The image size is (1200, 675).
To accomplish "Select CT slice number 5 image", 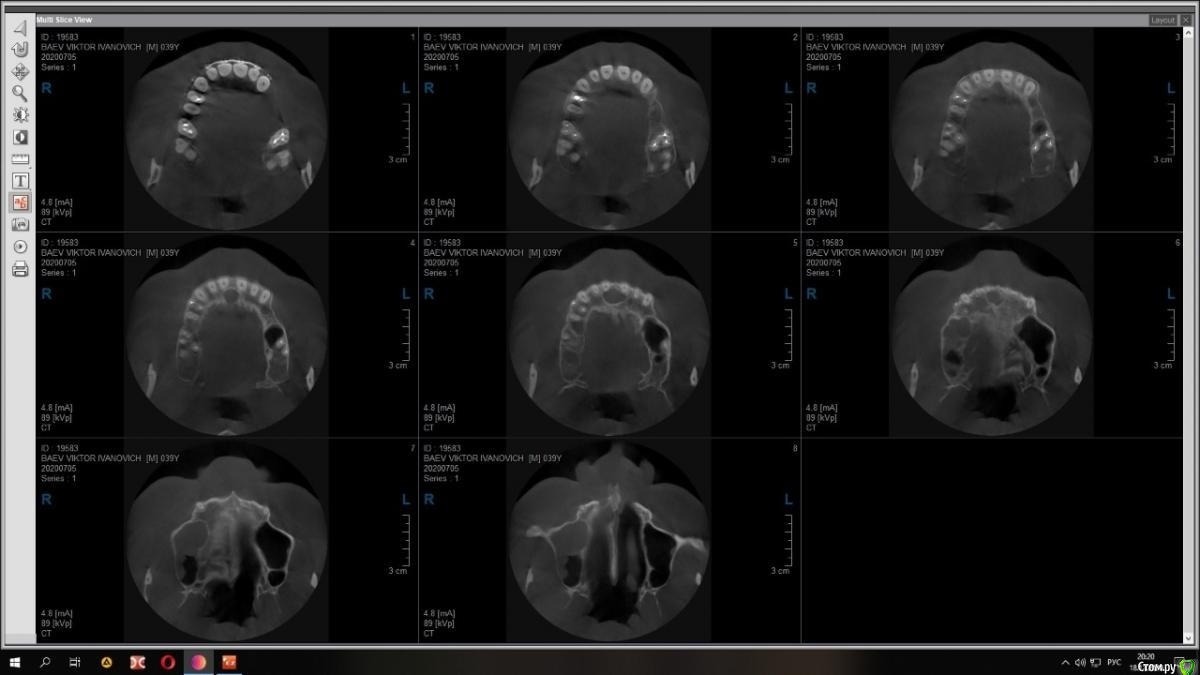I will (x=609, y=335).
